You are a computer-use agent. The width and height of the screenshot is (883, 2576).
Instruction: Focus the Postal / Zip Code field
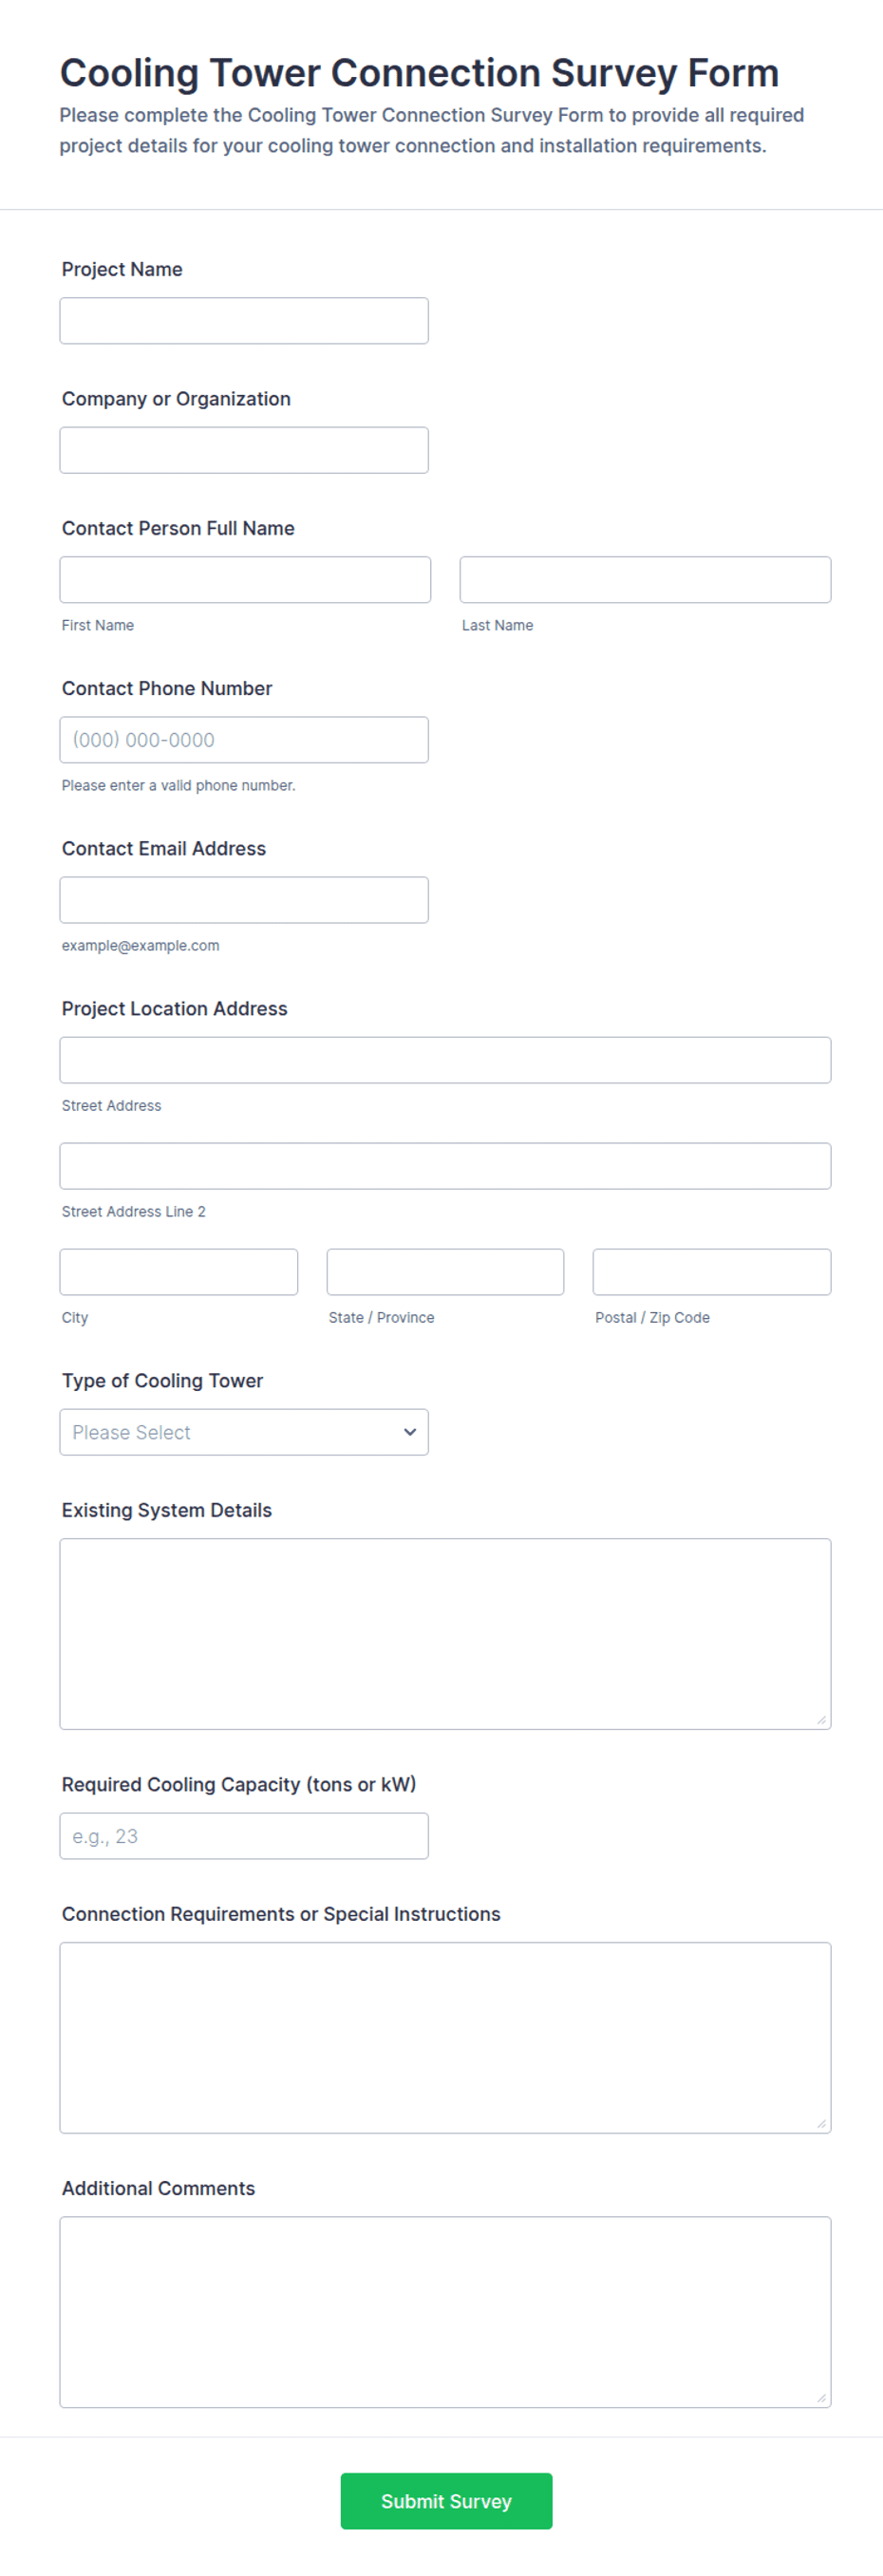(x=712, y=1272)
